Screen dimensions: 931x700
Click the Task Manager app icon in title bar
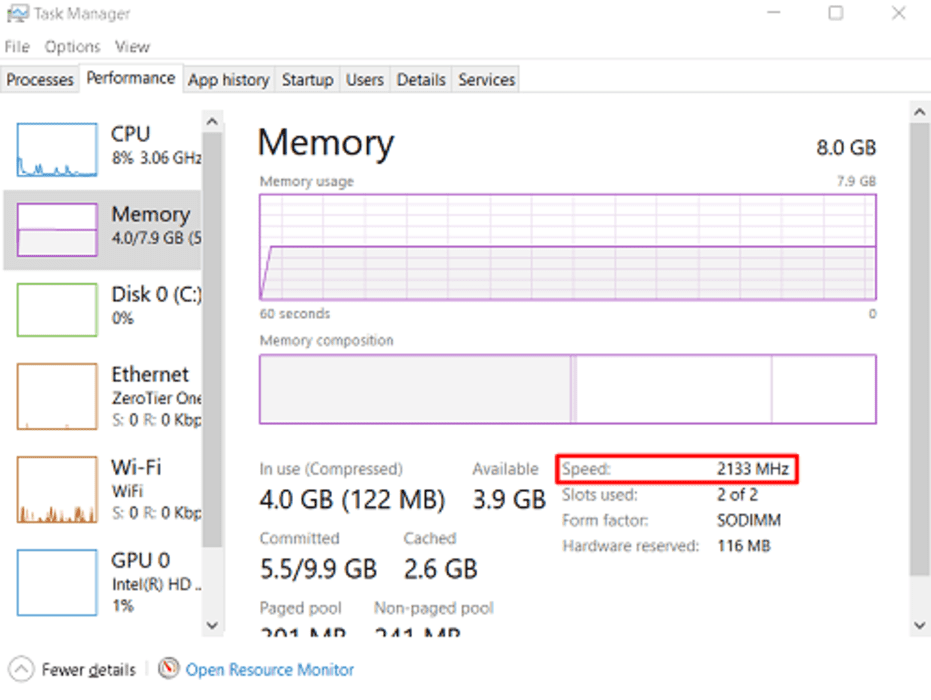pos(17,14)
